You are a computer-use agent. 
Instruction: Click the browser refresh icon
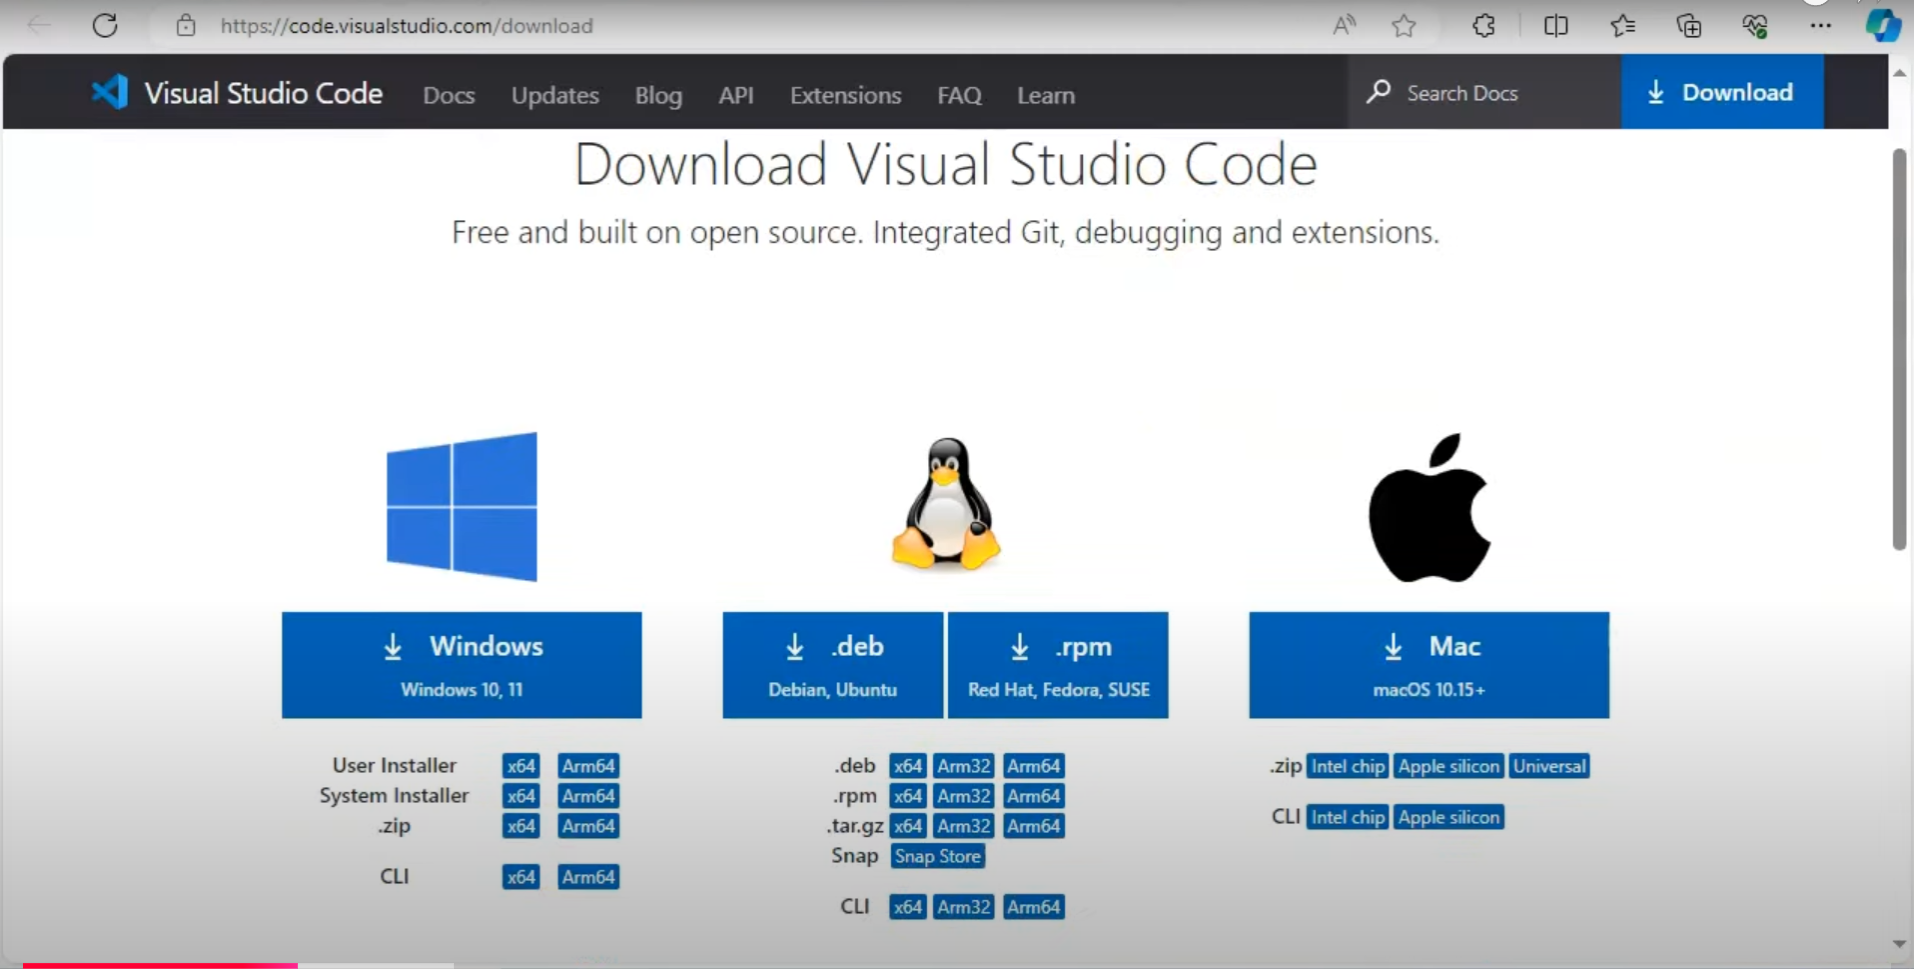click(105, 26)
